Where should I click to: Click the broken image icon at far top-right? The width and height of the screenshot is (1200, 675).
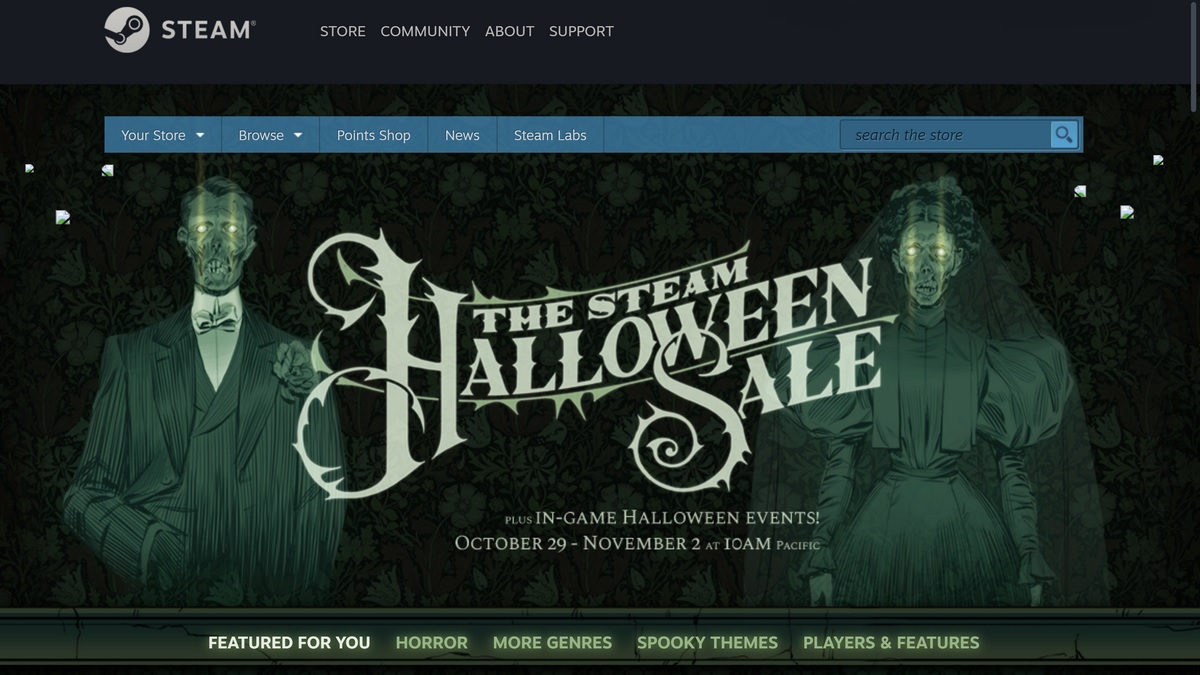(x=1158, y=159)
